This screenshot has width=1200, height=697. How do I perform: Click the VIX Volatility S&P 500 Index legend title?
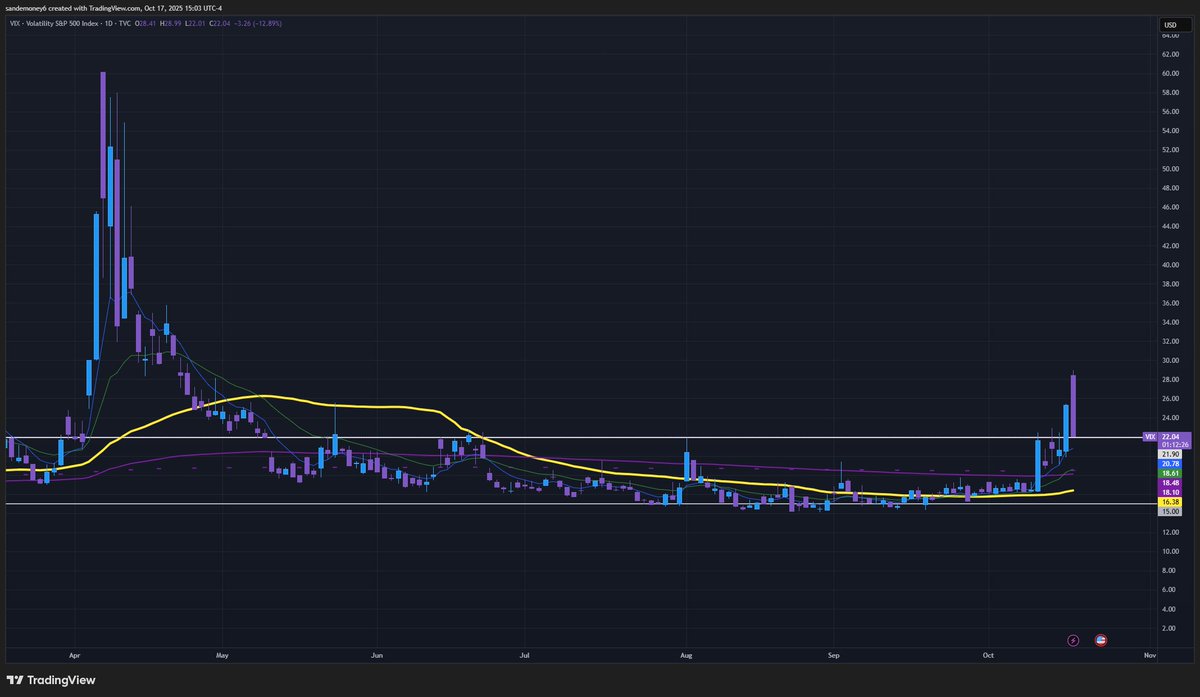pyautogui.click(x=55, y=22)
